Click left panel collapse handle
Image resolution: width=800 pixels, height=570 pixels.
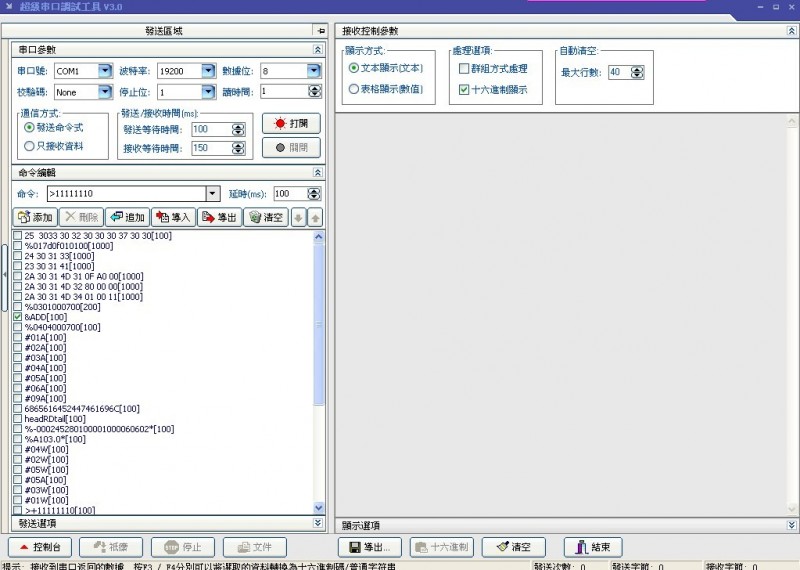coord(4,276)
